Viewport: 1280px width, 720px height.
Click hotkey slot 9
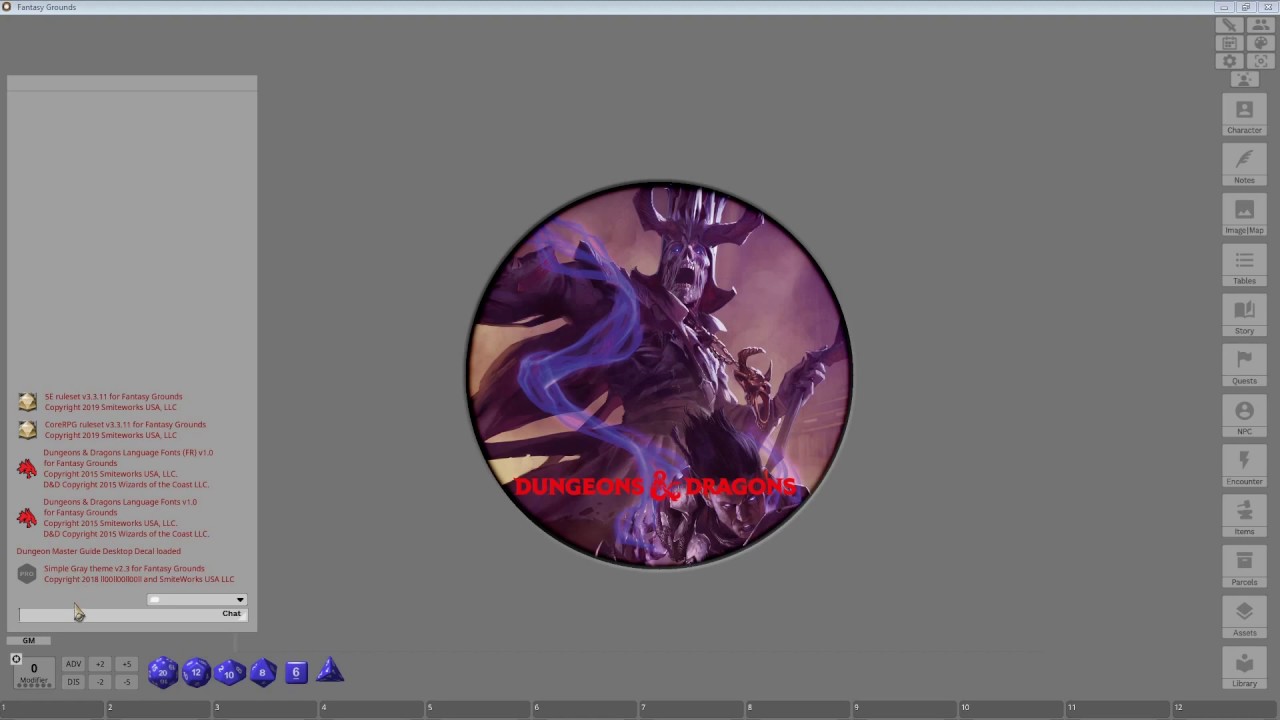tap(907, 708)
